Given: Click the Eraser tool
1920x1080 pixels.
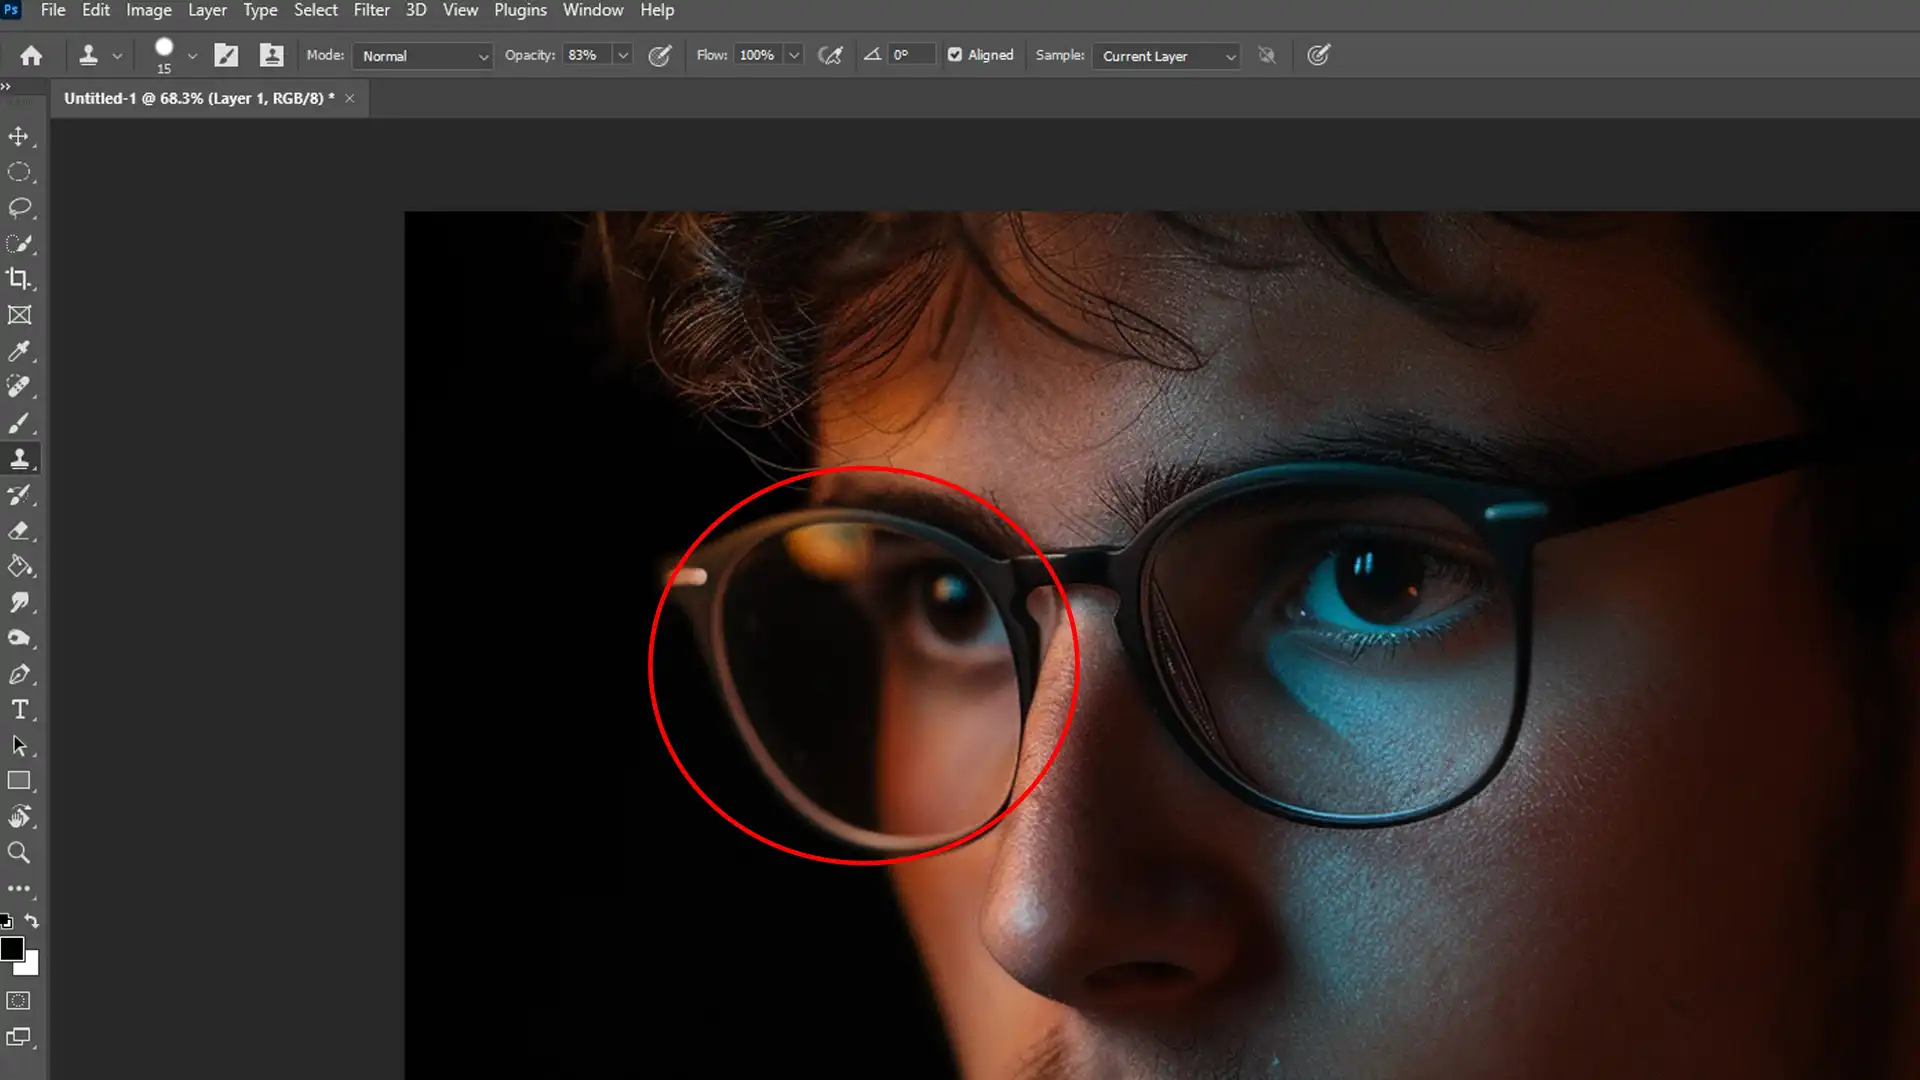Looking at the screenshot, I should point(18,530).
